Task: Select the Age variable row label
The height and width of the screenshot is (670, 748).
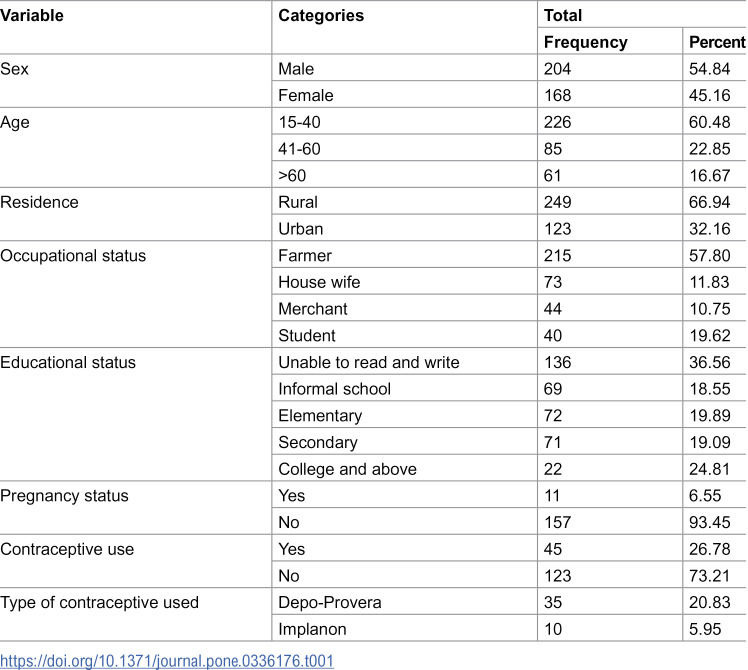Action: tap(15, 123)
